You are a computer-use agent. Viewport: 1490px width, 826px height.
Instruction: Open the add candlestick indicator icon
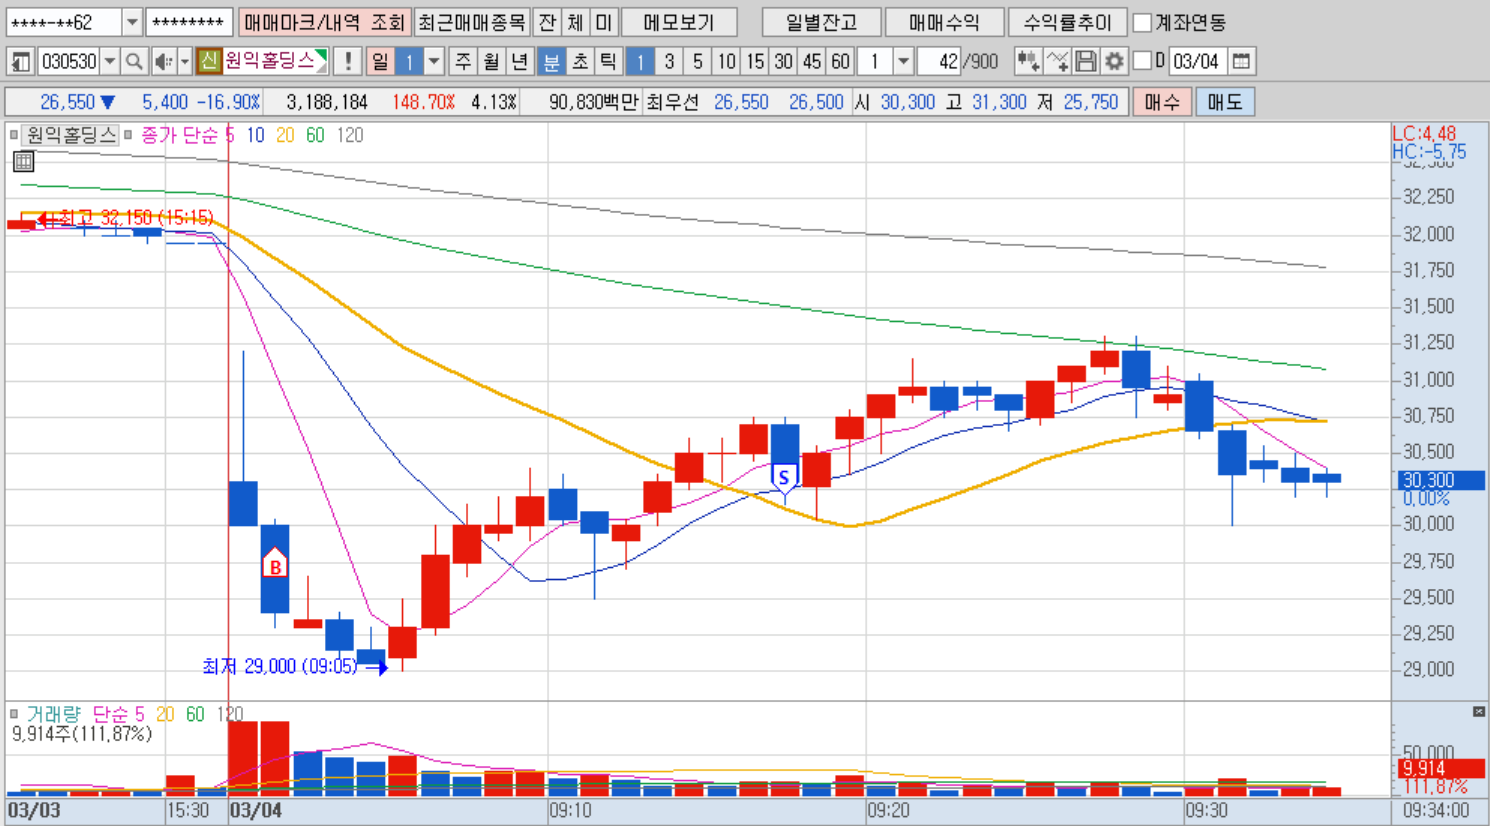click(1027, 62)
